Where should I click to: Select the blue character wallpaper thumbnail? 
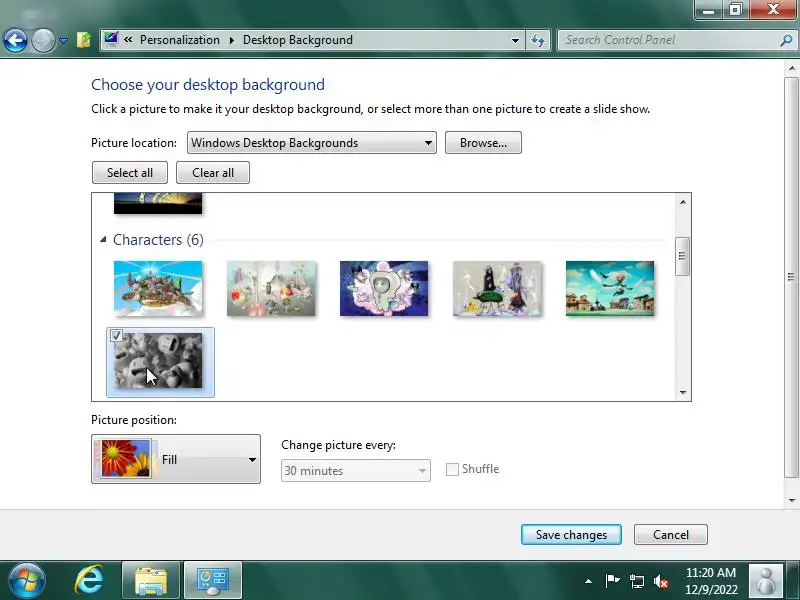(x=384, y=289)
